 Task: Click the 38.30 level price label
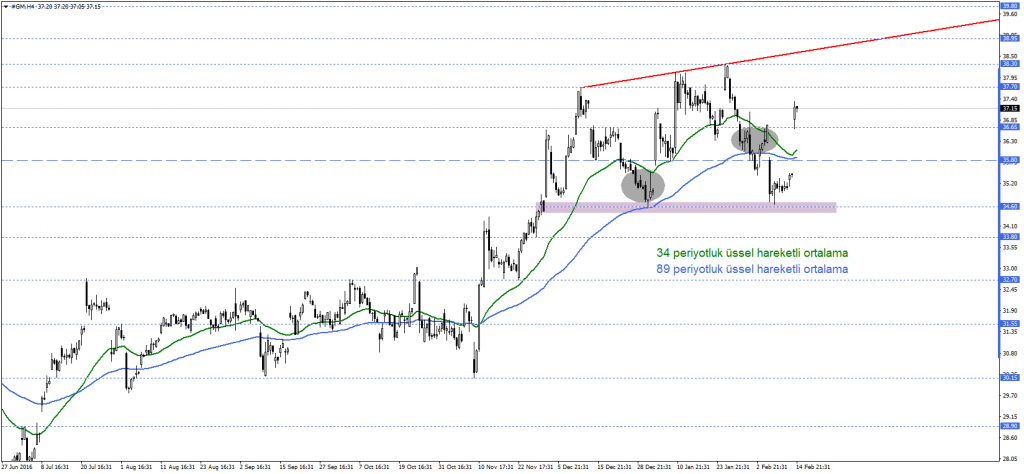1010,64
